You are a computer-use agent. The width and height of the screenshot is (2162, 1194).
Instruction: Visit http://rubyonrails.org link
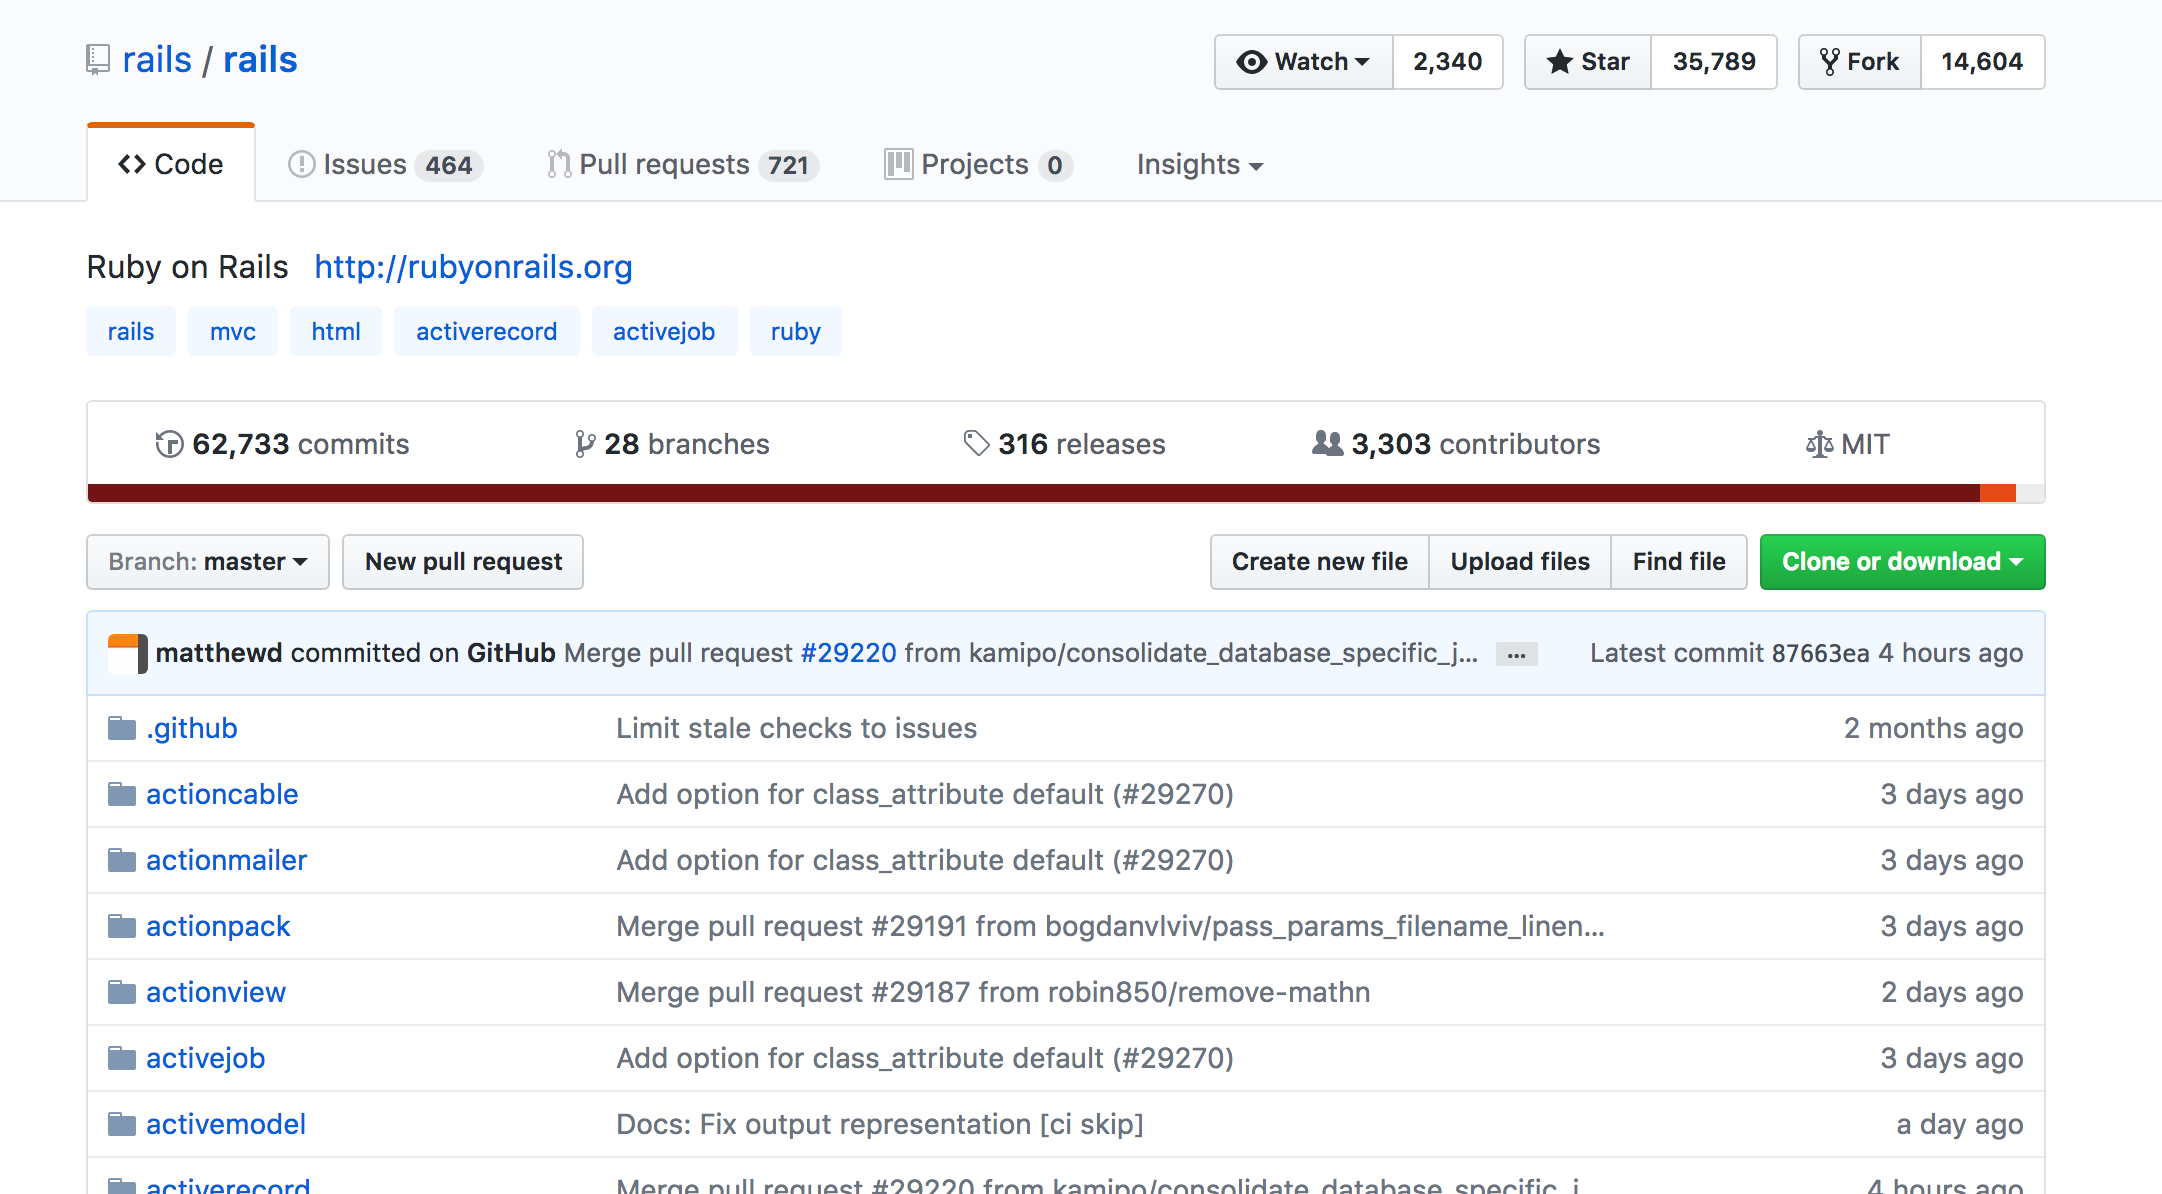[x=473, y=267]
